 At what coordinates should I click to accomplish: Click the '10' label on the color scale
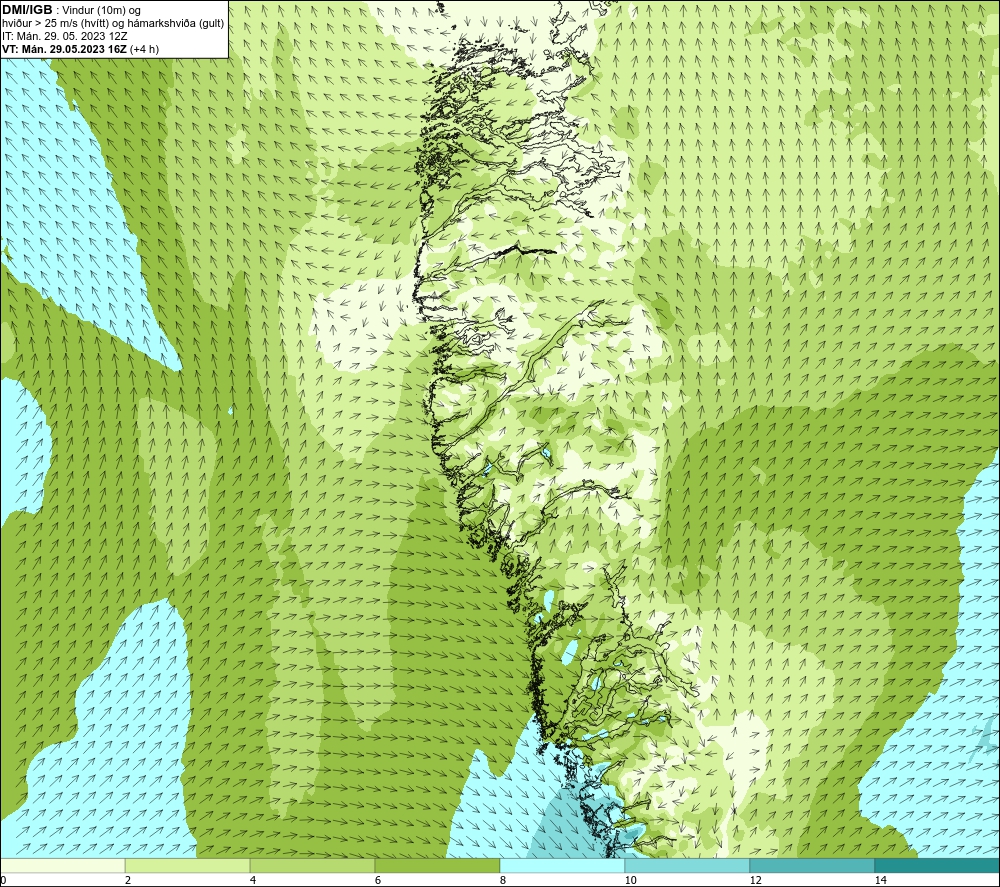[630, 881]
